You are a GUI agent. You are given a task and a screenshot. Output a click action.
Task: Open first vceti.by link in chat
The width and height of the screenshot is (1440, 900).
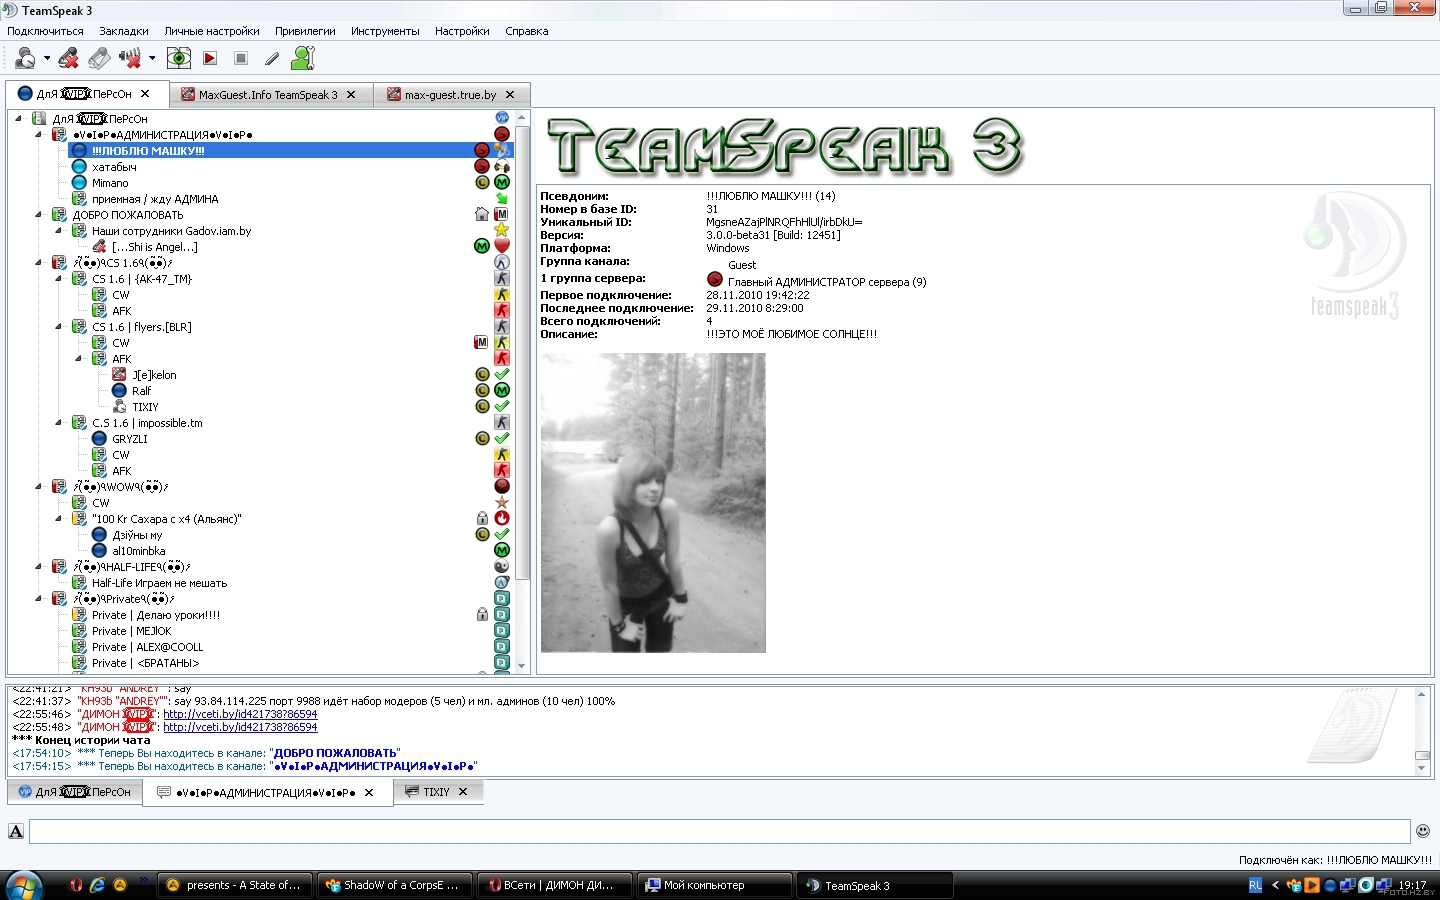[x=240, y=714]
